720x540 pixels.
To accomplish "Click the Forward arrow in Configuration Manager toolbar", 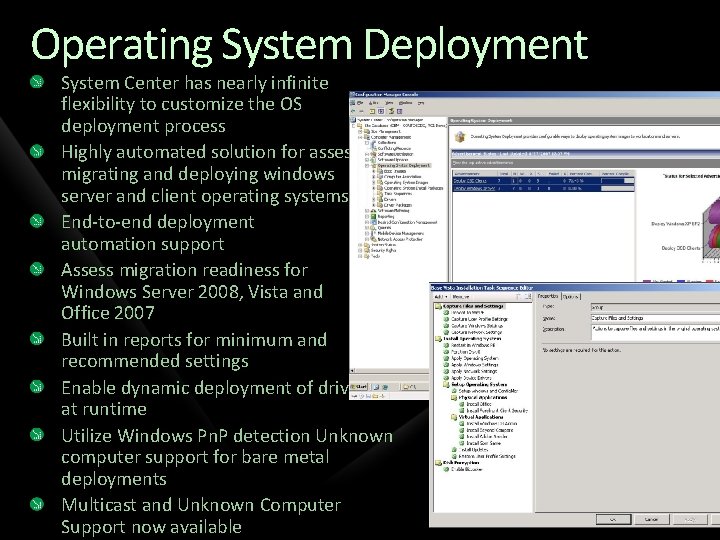I will click(x=361, y=111).
